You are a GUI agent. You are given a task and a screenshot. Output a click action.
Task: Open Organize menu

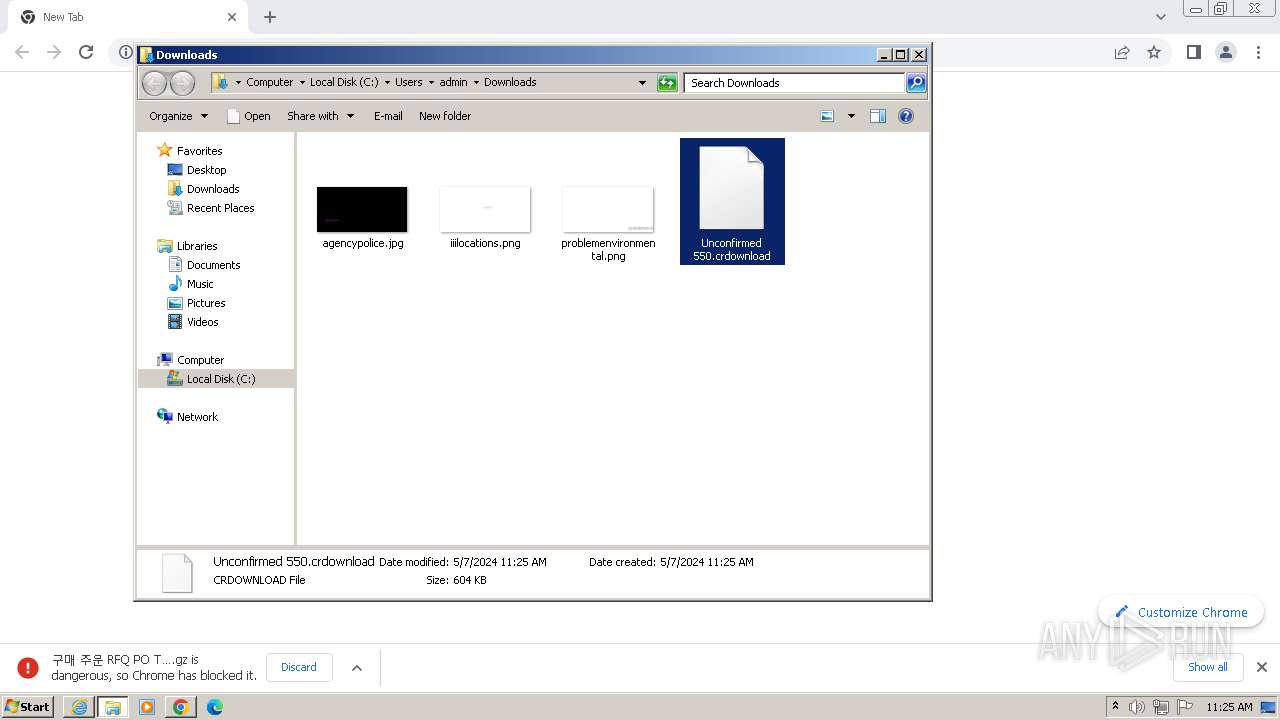pyautogui.click(x=178, y=116)
